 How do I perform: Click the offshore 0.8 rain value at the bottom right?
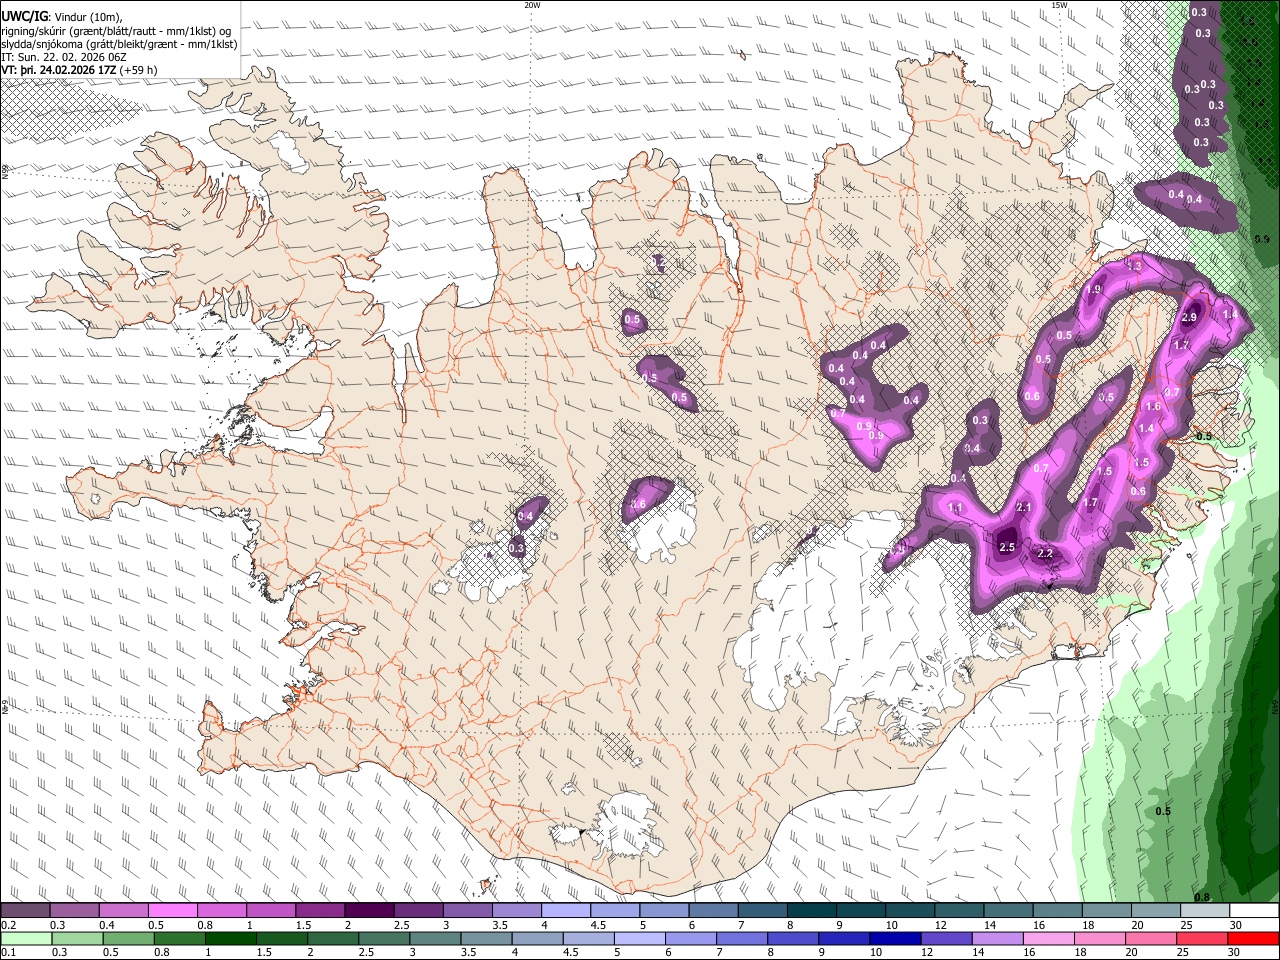[1202, 897]
